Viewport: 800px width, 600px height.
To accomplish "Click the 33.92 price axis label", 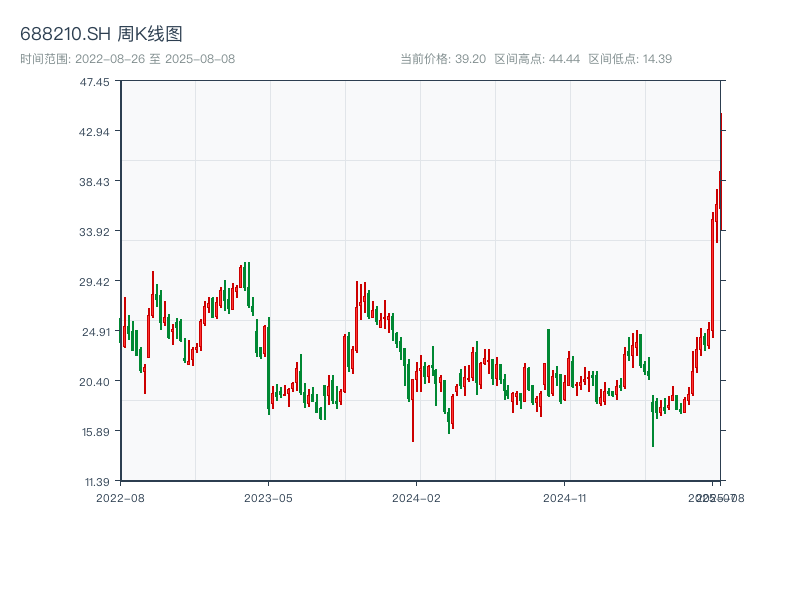I will (96, 232).
